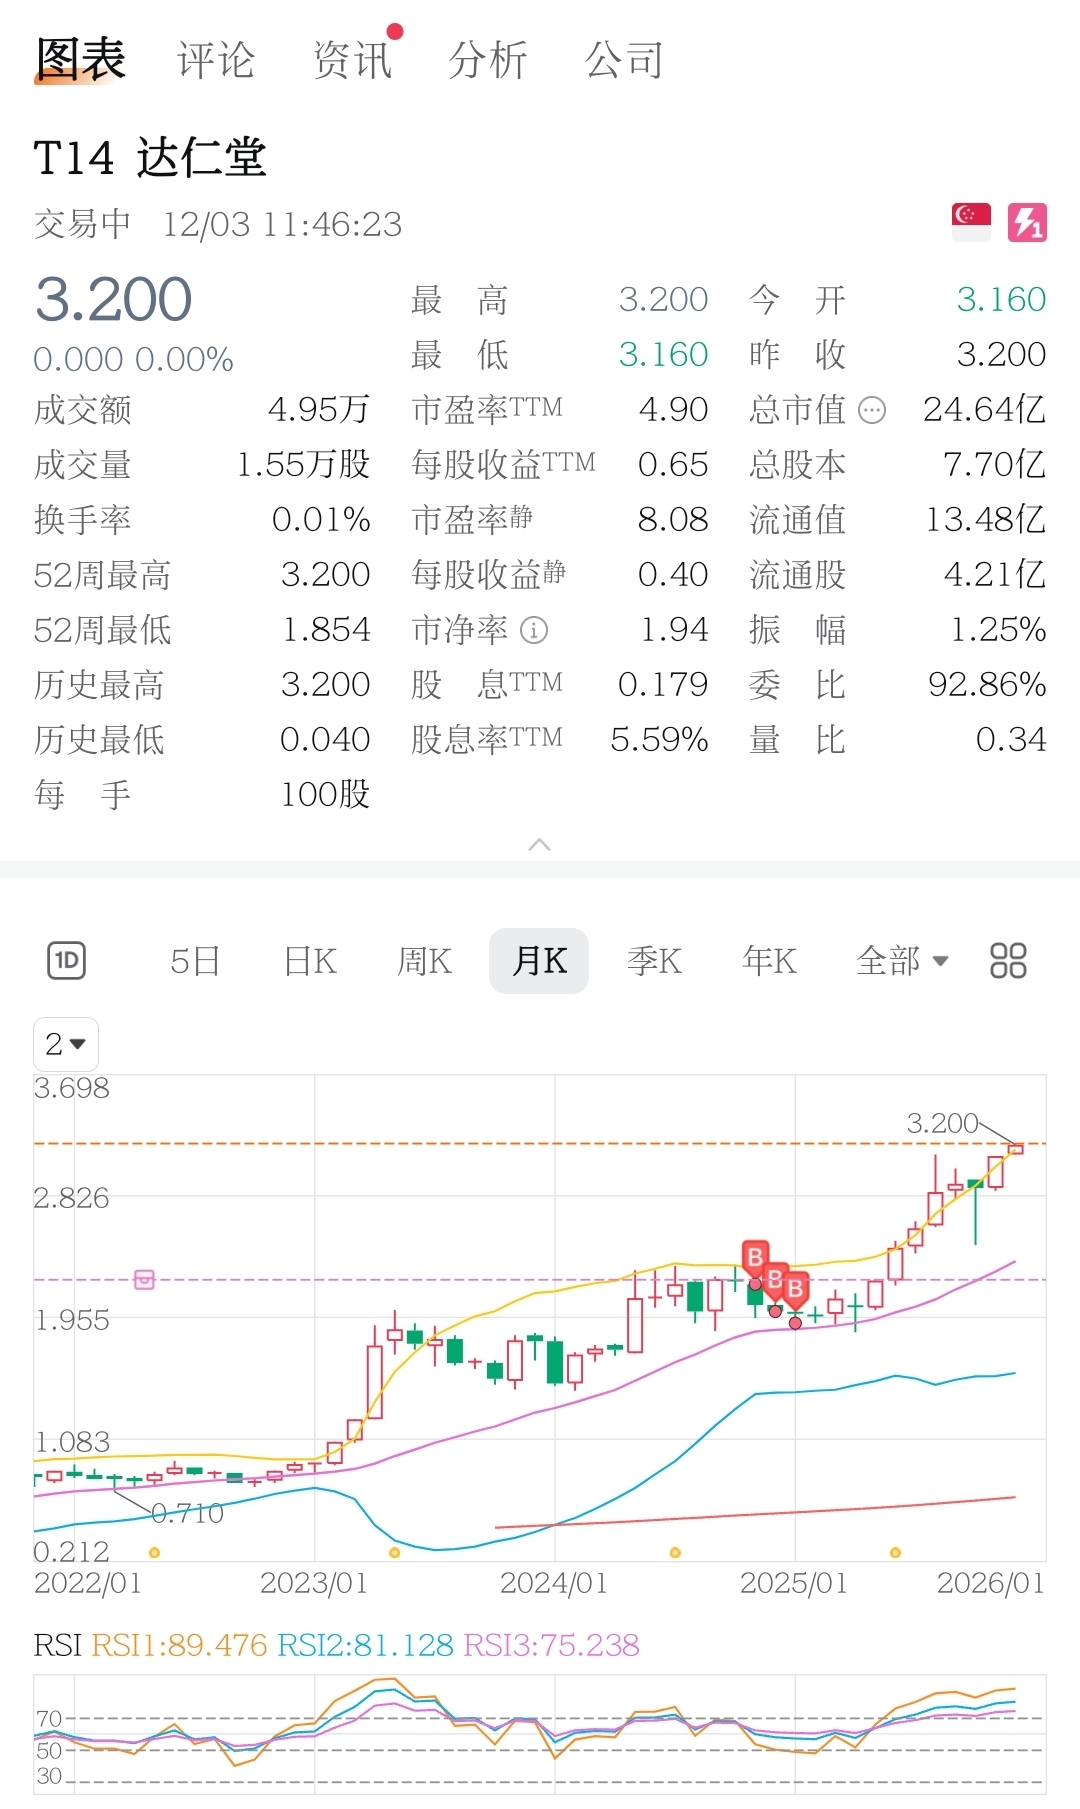Tap the trading status 交易中 timestamp
This screenshot has width=1080, height=1809.
pos(218,224)
